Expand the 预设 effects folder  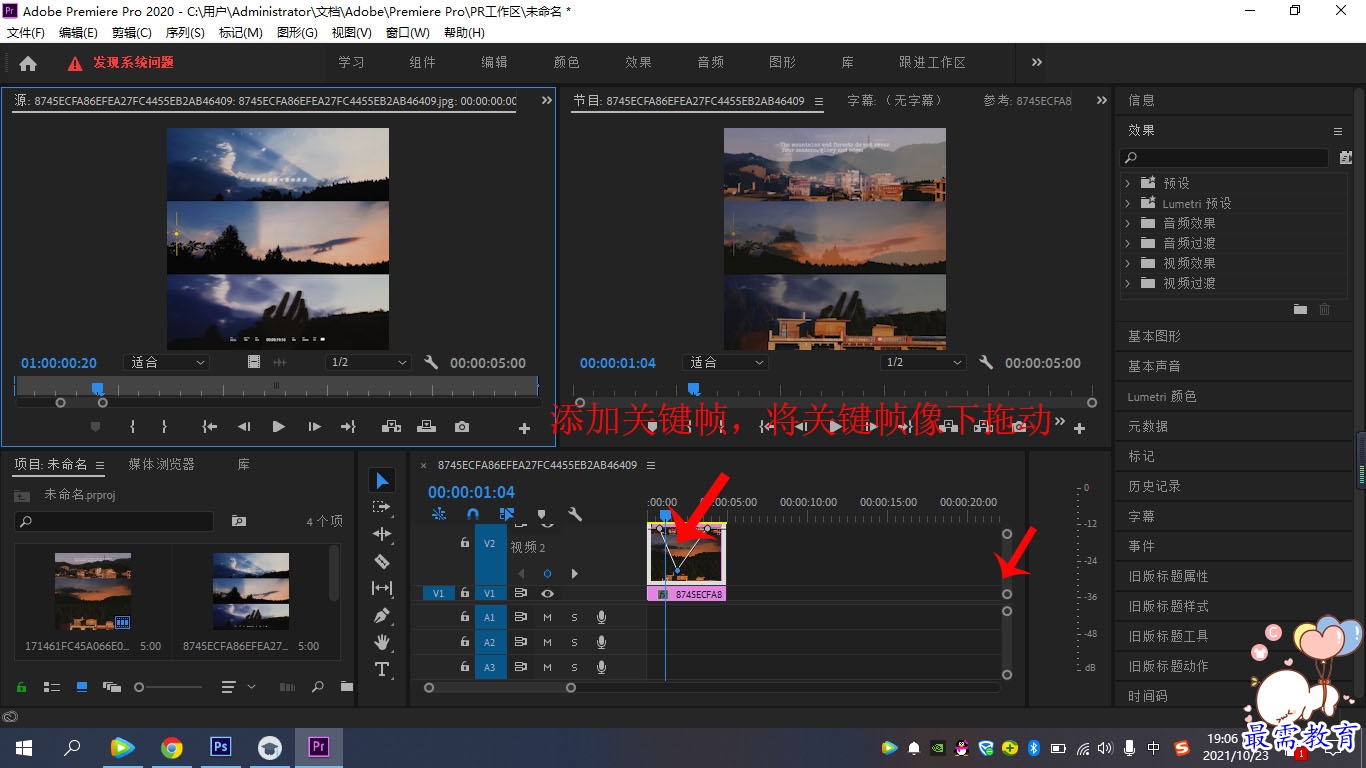1127,183
